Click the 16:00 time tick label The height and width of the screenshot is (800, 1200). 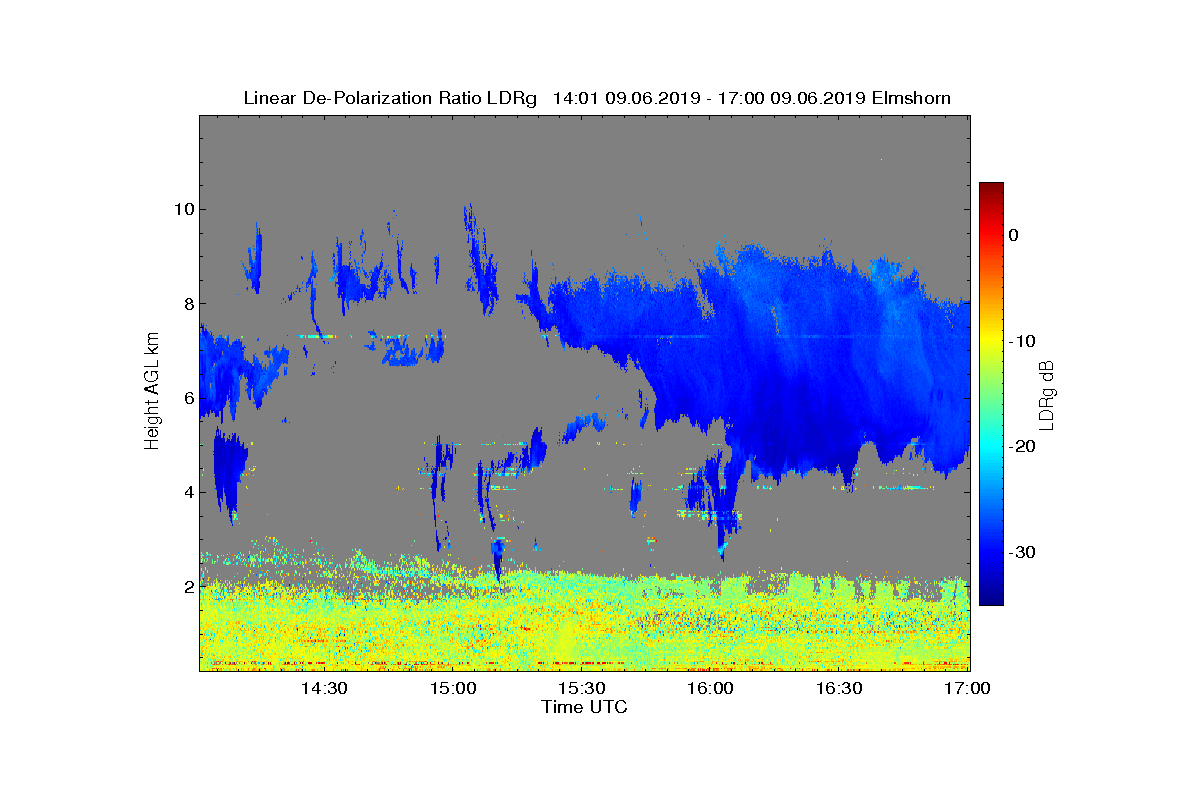711,688
